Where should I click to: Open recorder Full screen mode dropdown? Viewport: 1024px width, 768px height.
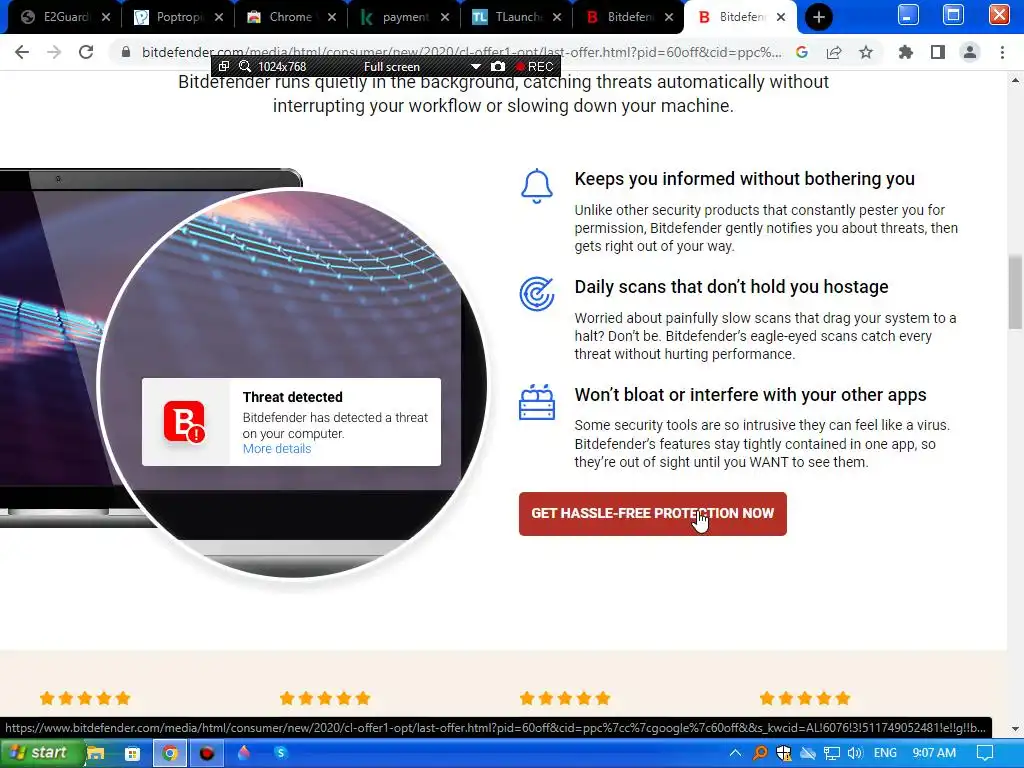tap(475, 67)
